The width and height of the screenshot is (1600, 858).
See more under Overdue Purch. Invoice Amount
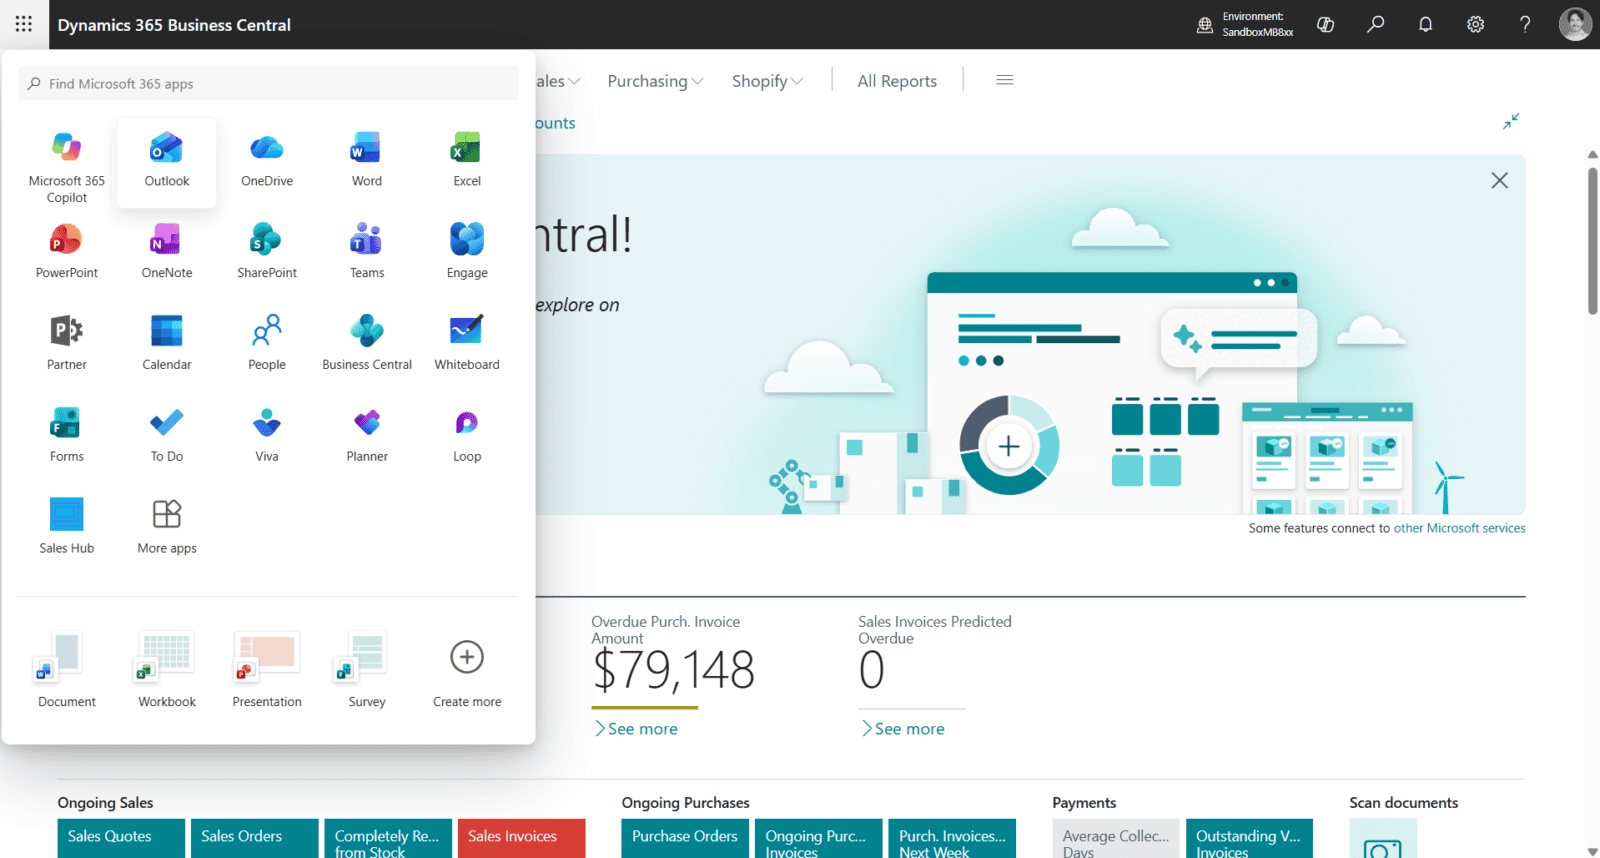pyautogui.click(x=636, y=729)
